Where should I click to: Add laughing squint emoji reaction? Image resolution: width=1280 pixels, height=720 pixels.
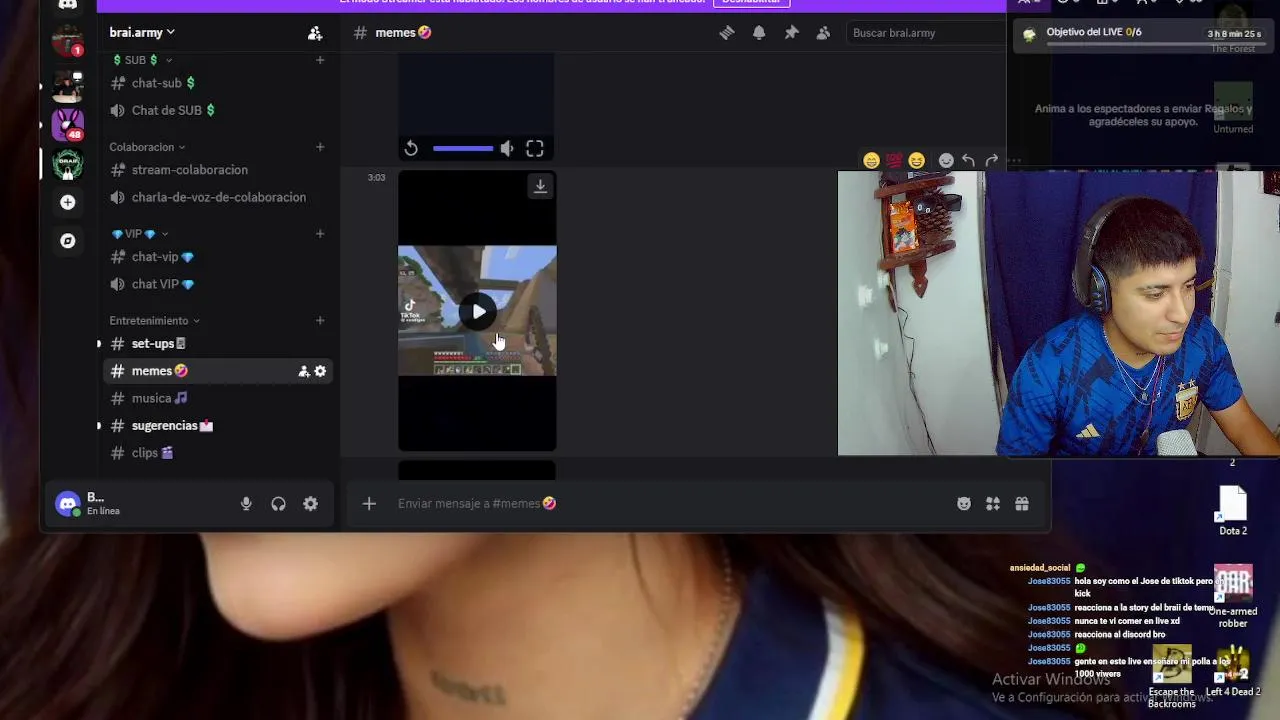point(917,160)
